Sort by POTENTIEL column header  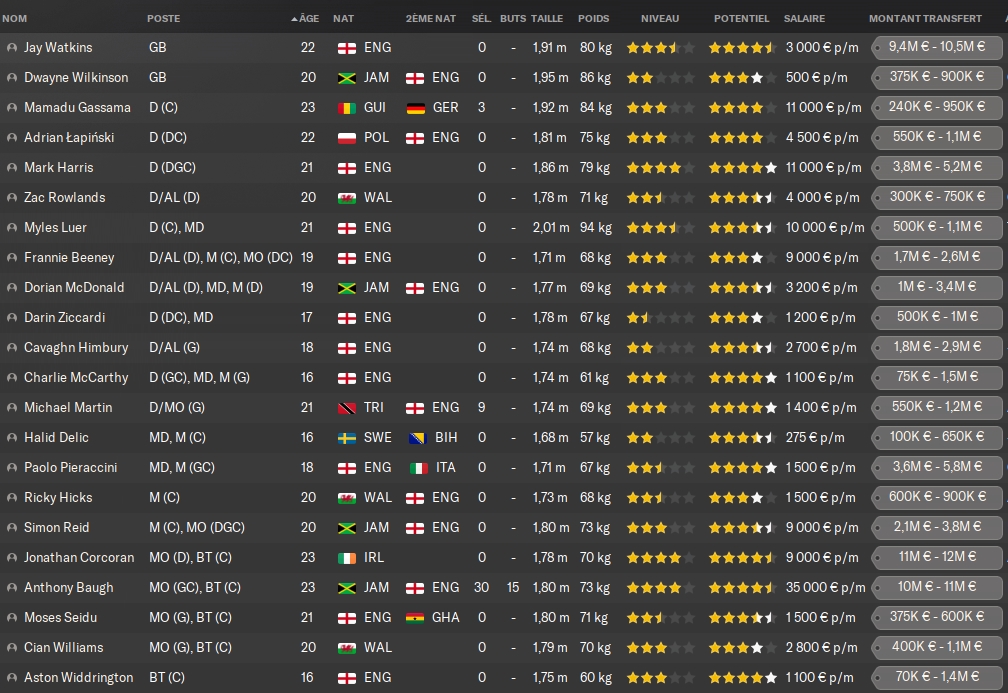[741, 19]
